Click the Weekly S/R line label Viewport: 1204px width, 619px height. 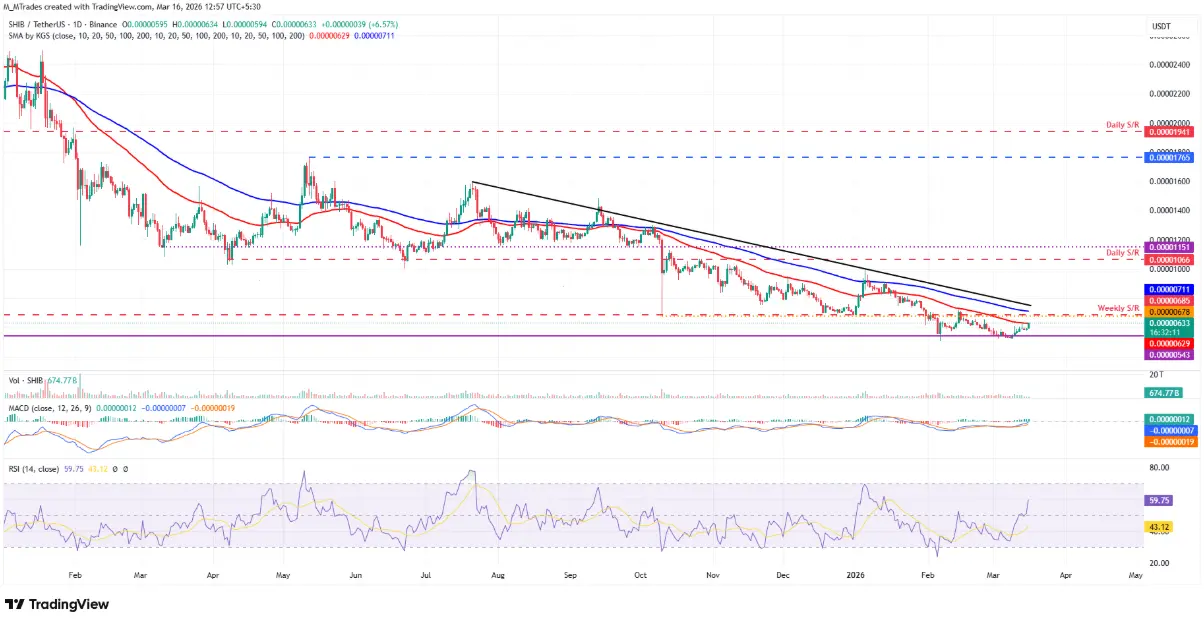[x=1119, y=308]
